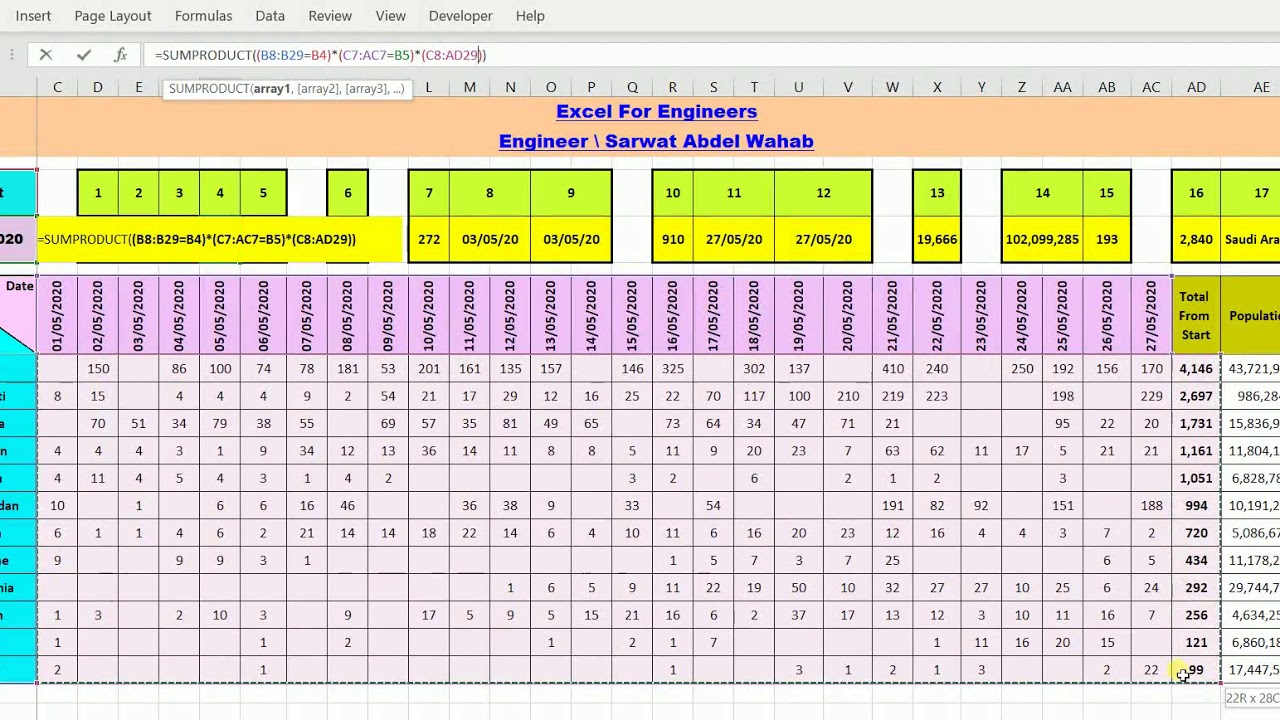Confirm formula with checkmark icon
The width and height of the screenshot is (1280, 720).
click(x=84, y=55)
